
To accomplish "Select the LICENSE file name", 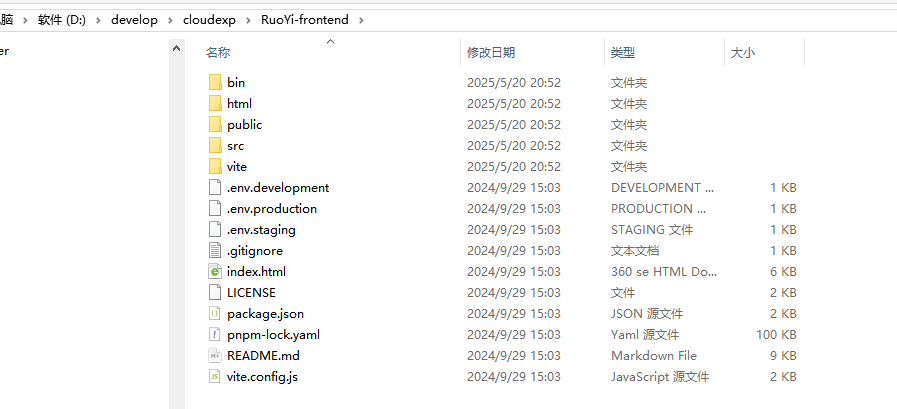I will coord(251,293).
